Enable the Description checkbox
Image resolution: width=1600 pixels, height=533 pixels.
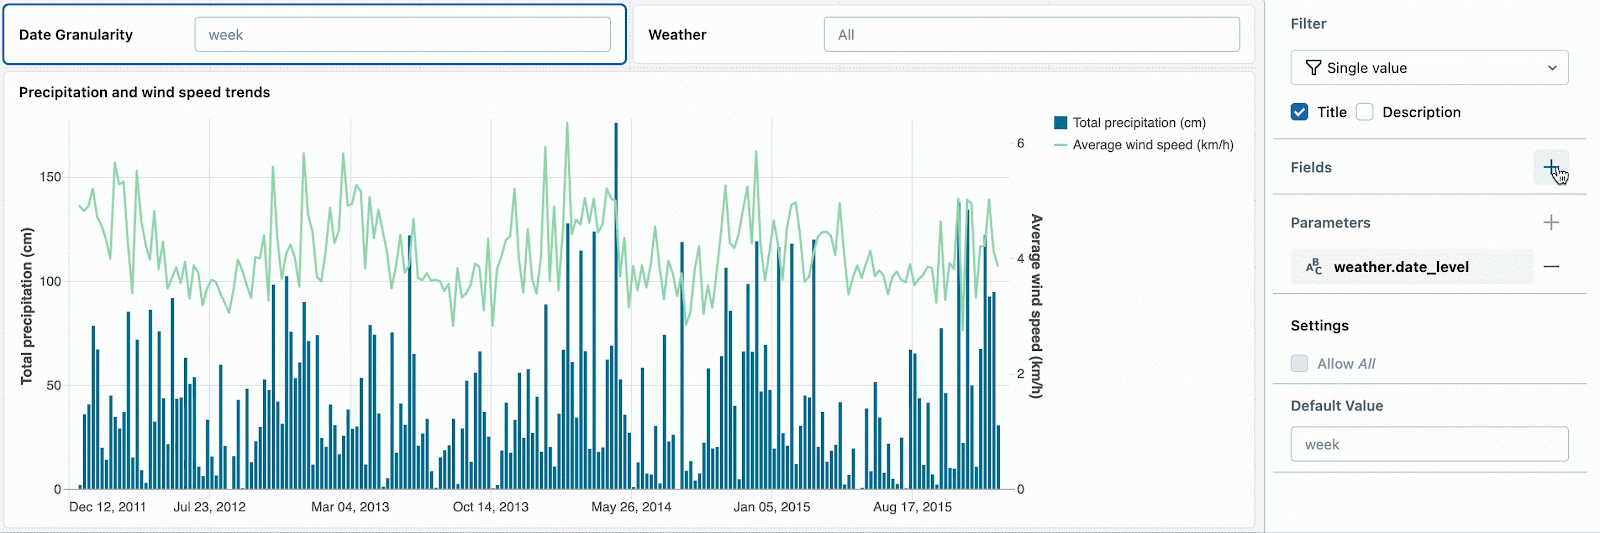(x=1365, y=112)
